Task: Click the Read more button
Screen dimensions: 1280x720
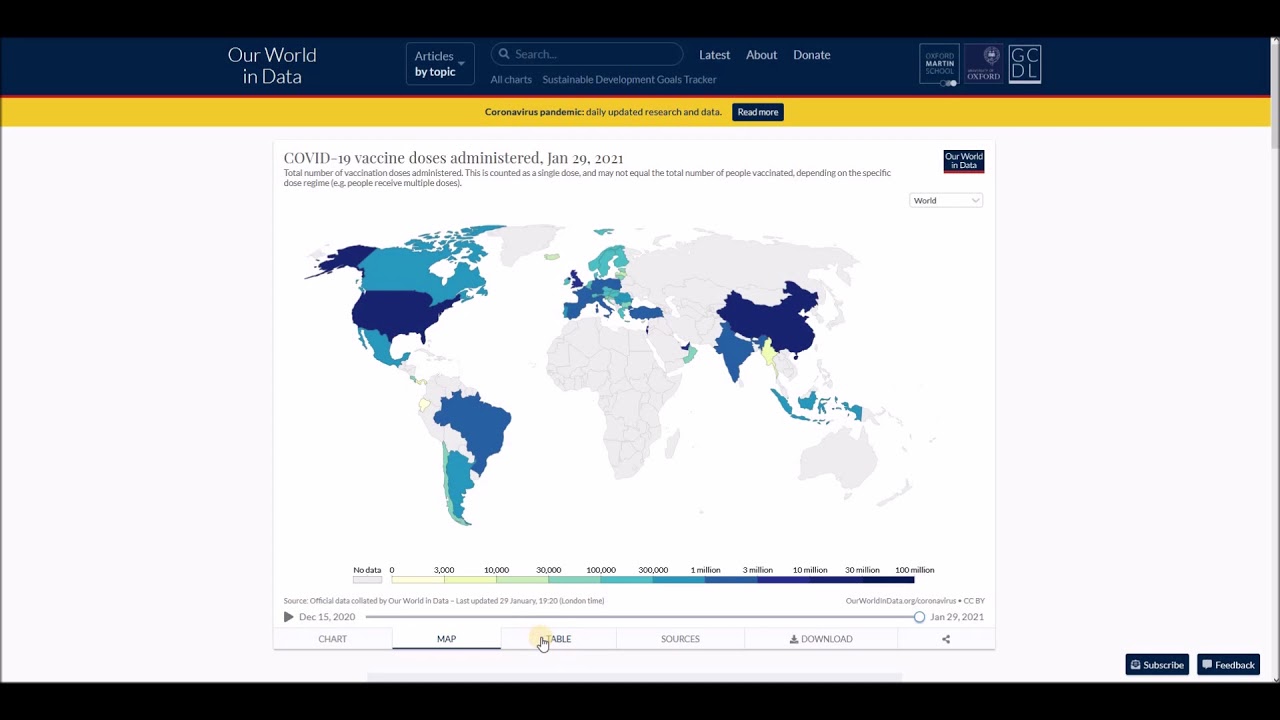Action: click(757, 112)
